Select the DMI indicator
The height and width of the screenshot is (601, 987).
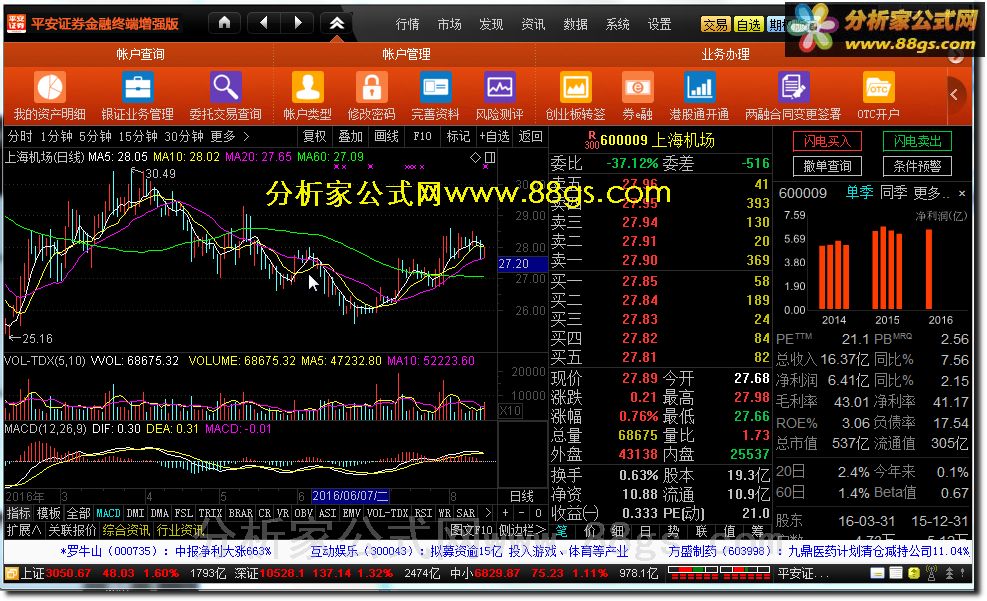point(135,513)
